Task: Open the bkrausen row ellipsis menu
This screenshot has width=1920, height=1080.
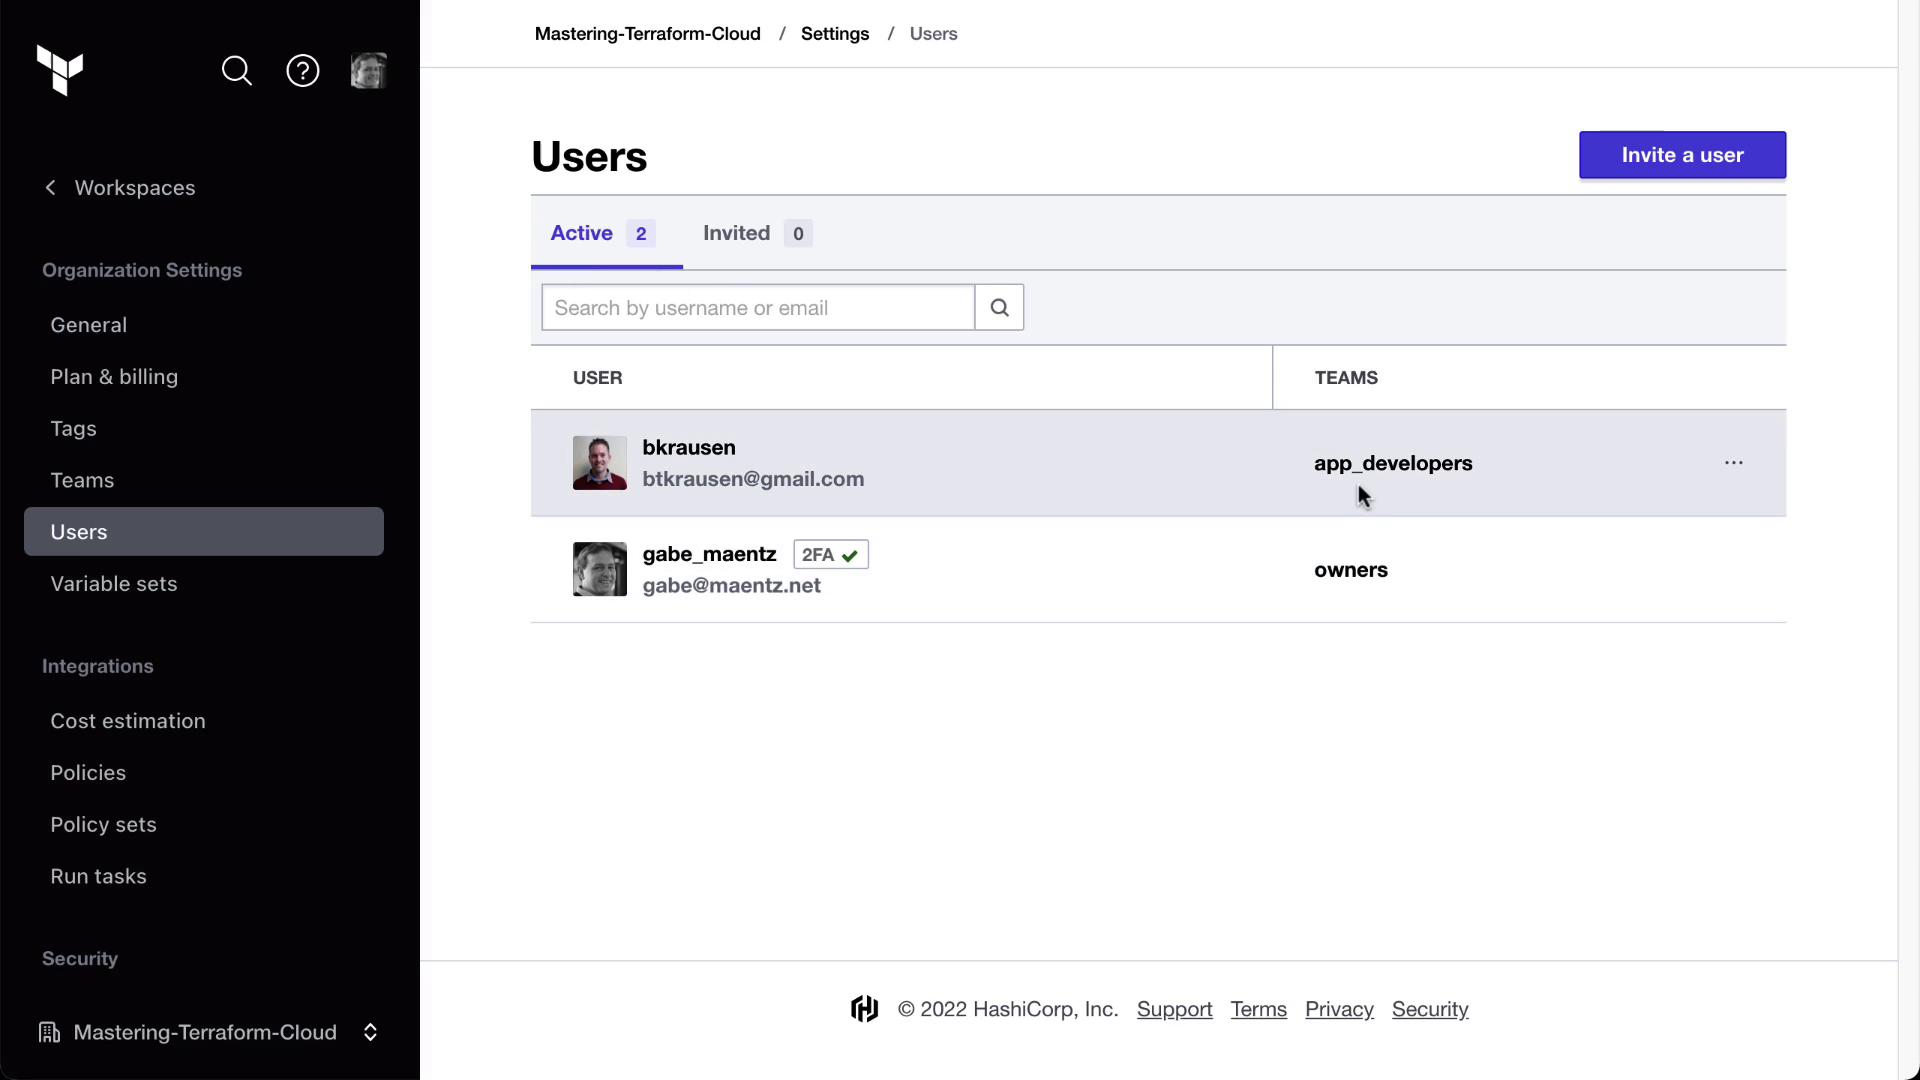Action: [x=1734, y=463]
